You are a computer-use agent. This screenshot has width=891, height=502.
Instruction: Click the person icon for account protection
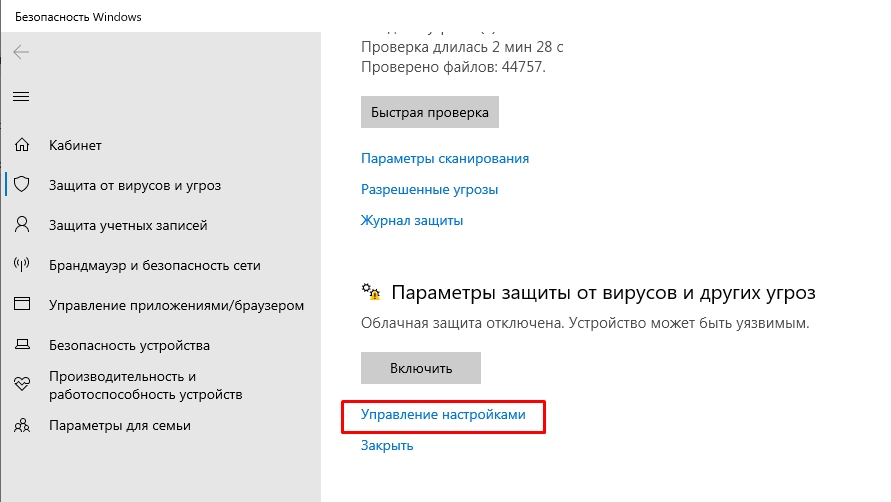(22, 225)
